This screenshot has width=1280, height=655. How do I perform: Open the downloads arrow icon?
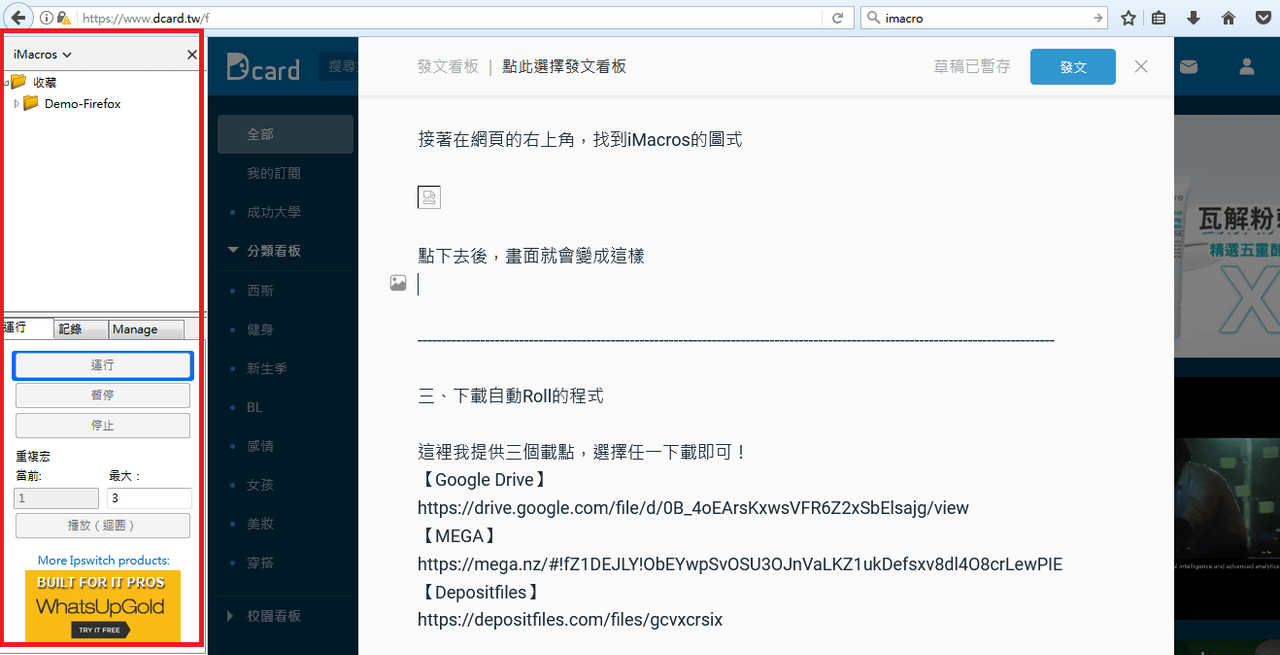(x=1193, y=18)
